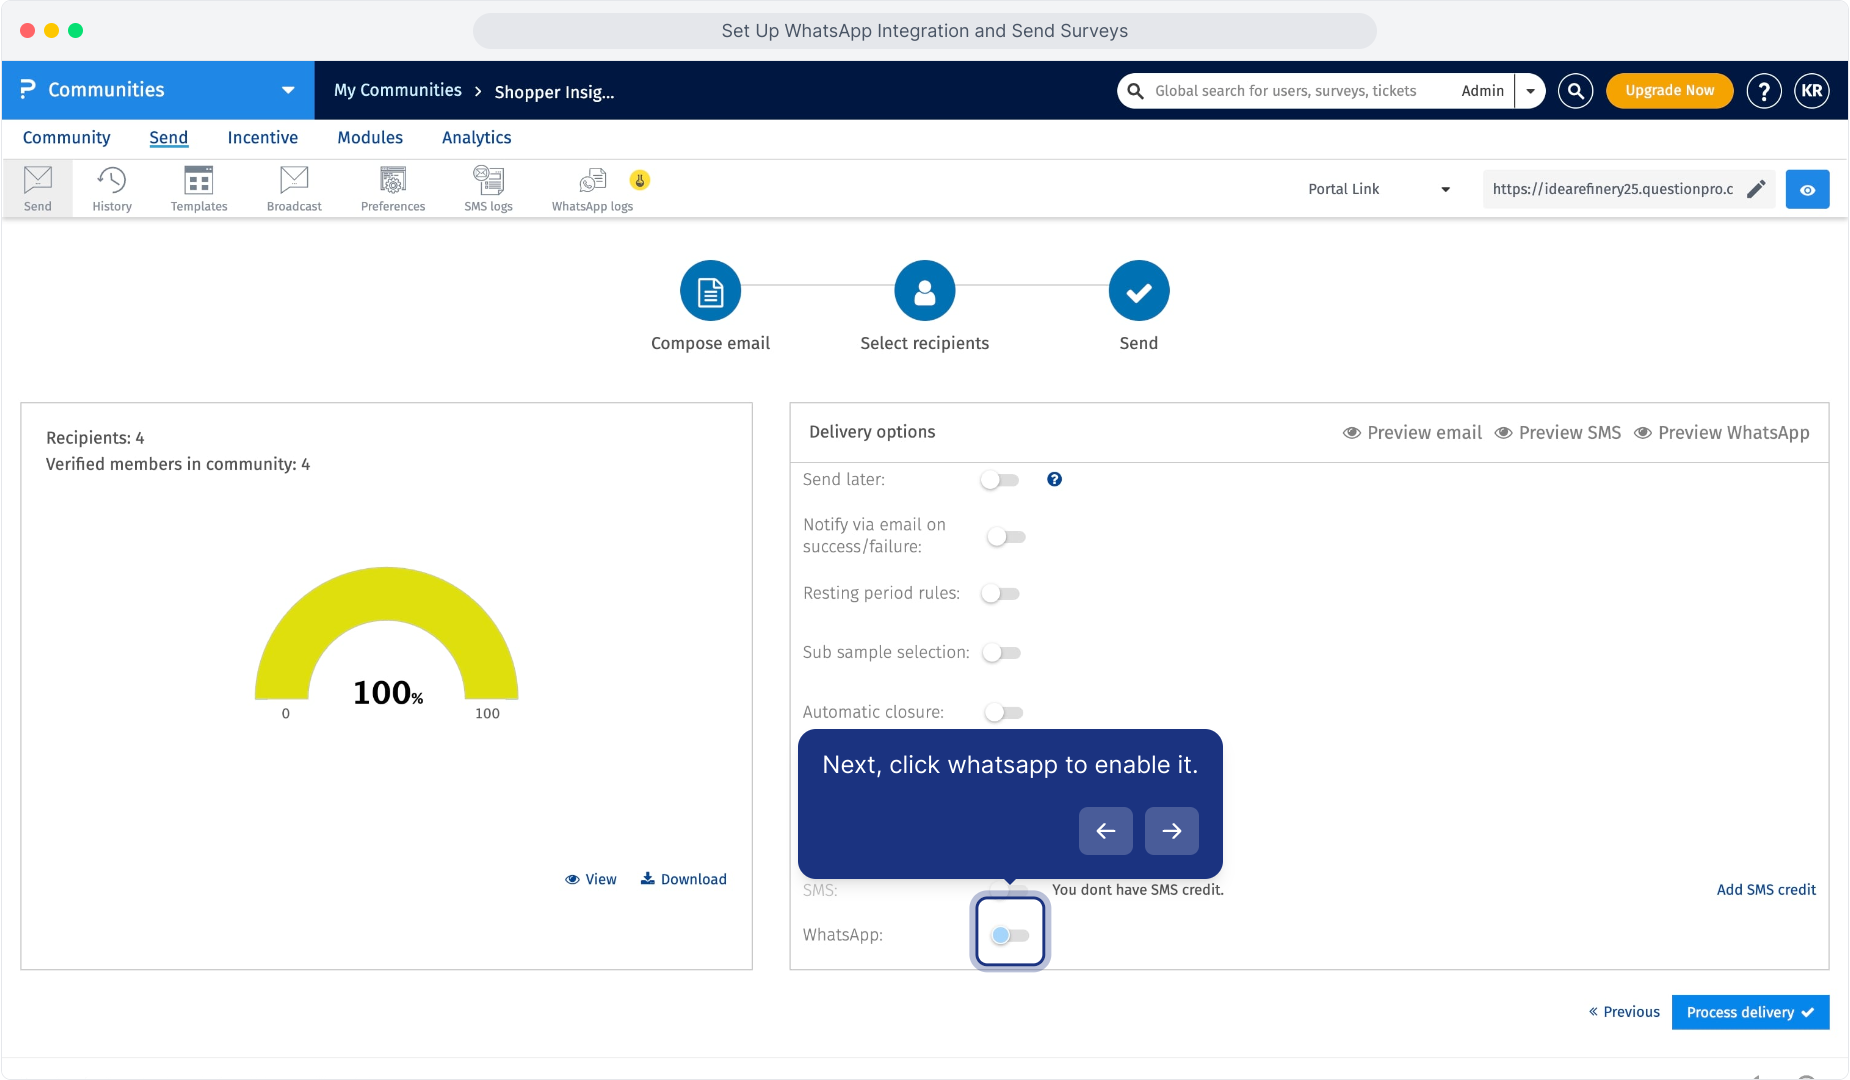
Task: Click the Send checkmark step icon
Action: tap(1138, 291)
